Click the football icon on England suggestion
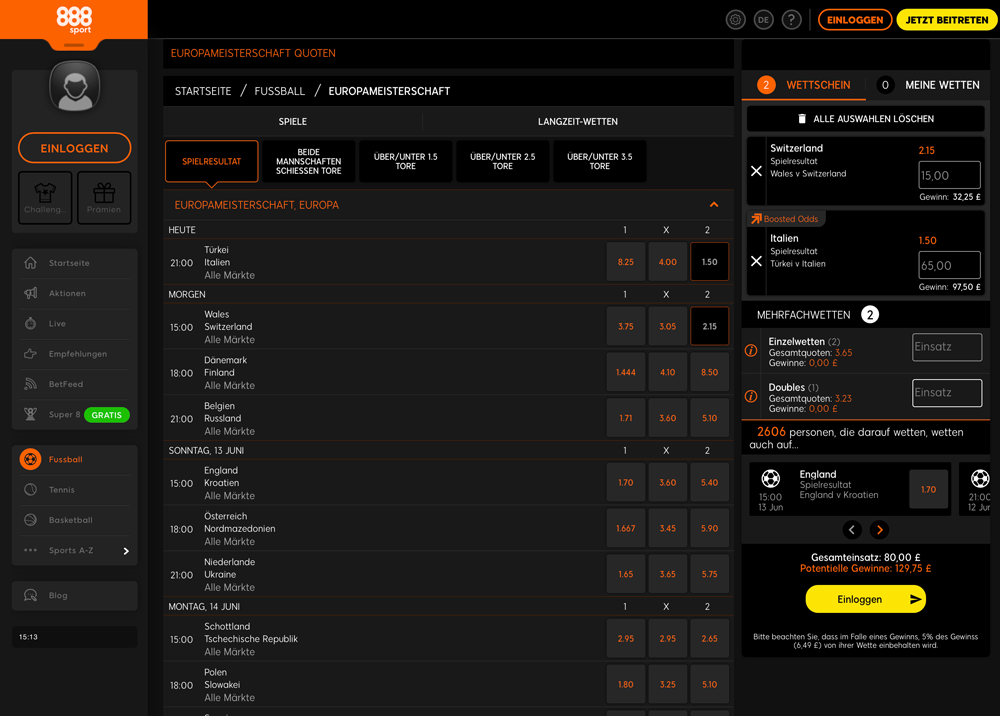The image size is (1000, 716). tap(770, 478)
